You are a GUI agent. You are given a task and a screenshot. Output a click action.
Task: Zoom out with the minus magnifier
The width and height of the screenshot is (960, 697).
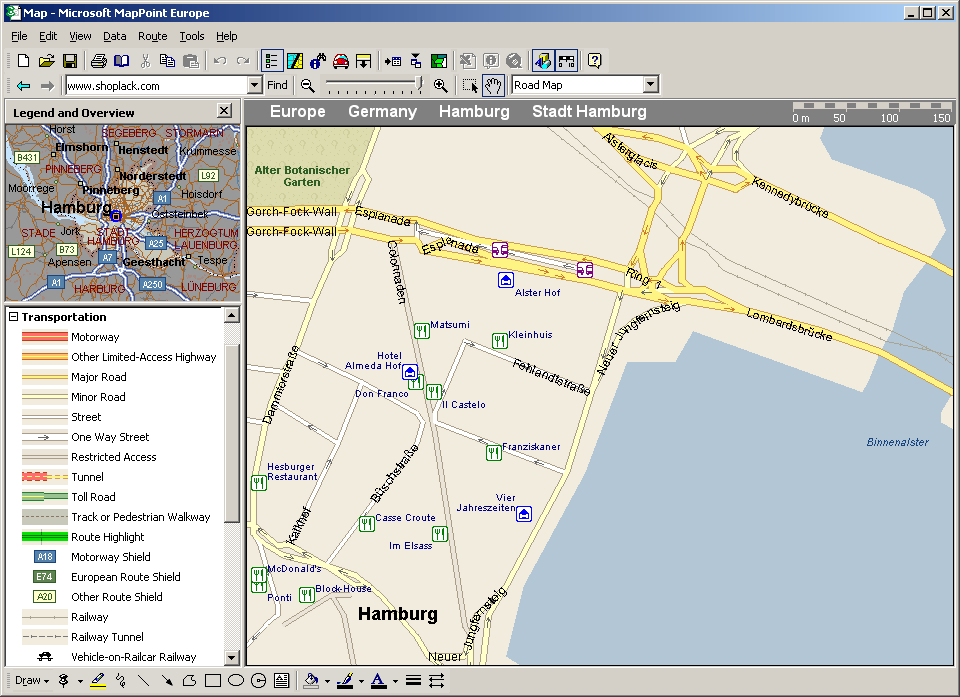pyautogui.click(x=308, y=85)
